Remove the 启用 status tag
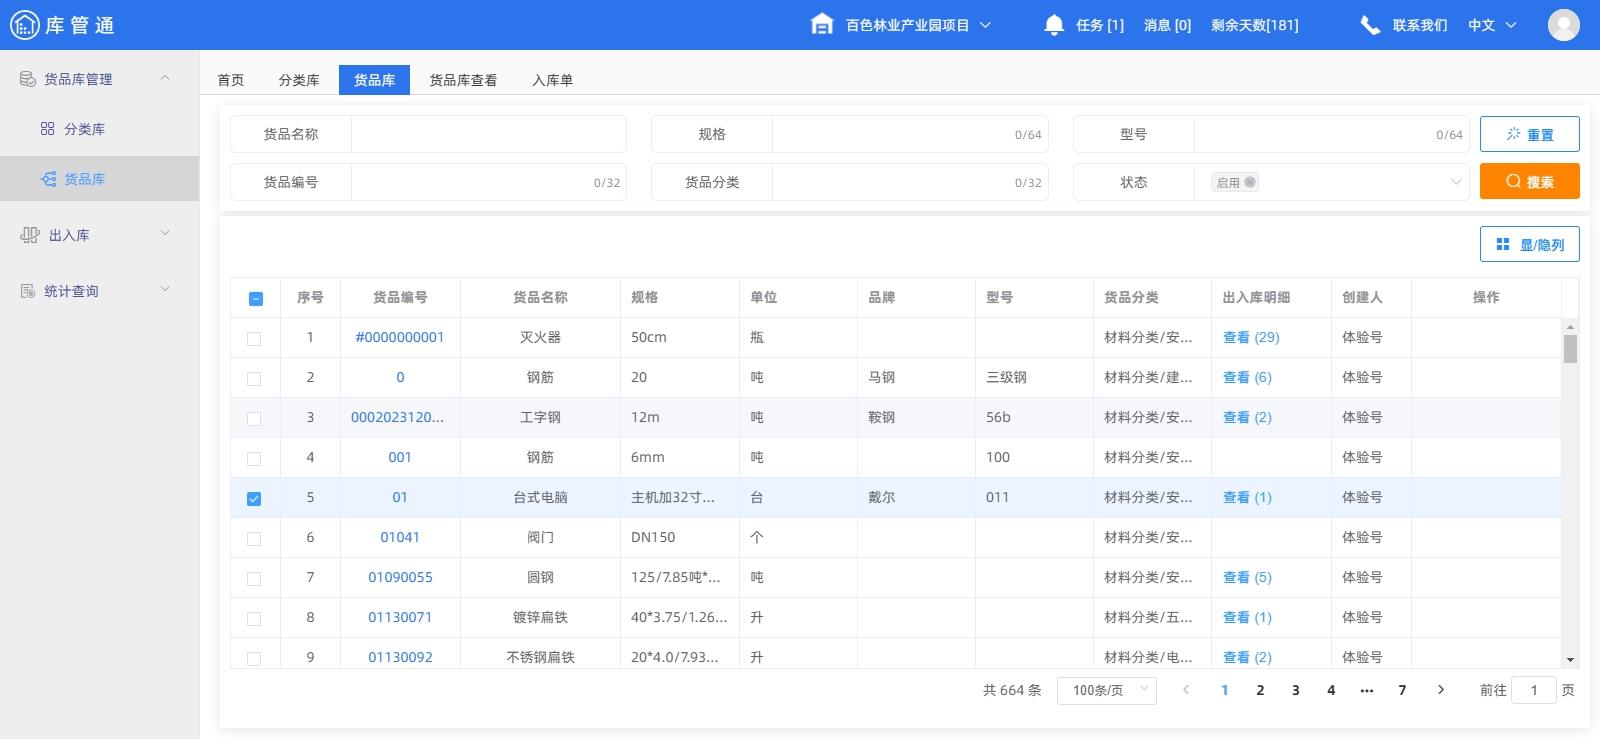The width and height of the screenshot is (1600, 739). click(x=1250, y=182)
